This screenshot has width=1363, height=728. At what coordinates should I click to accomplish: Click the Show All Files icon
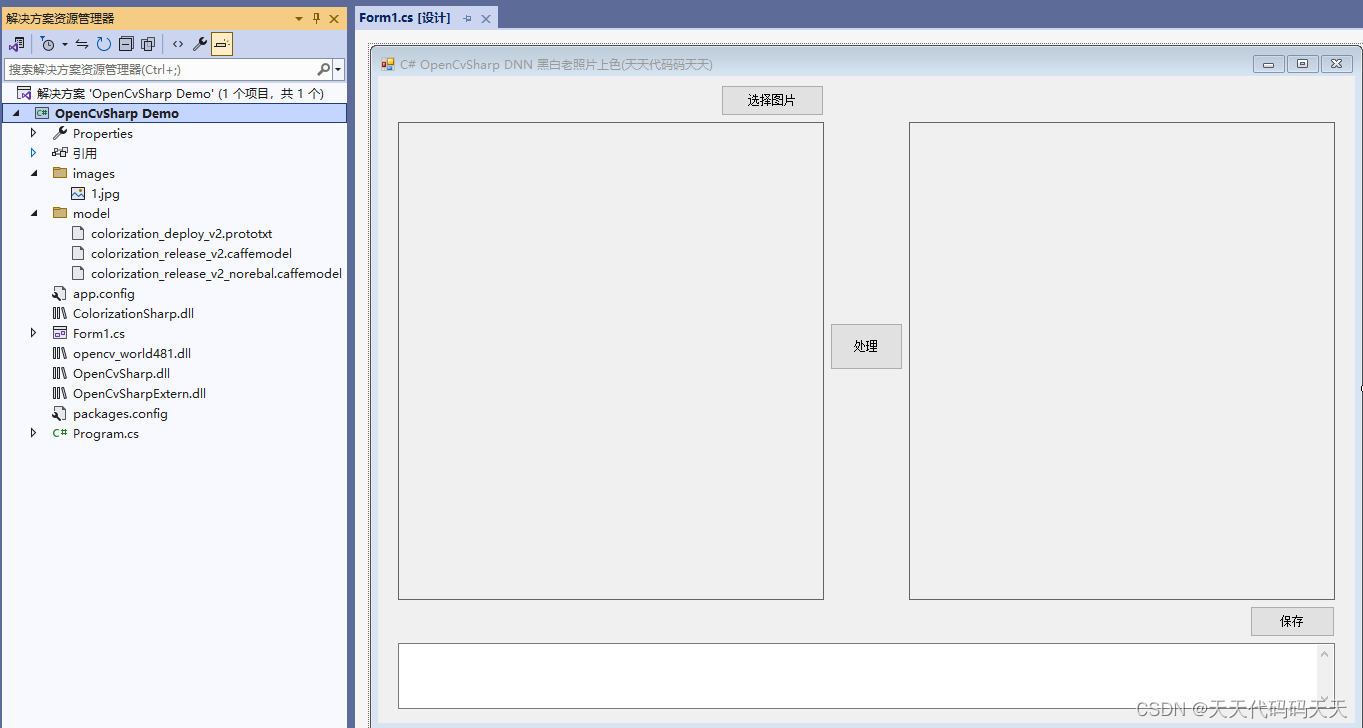pos(148,44)
